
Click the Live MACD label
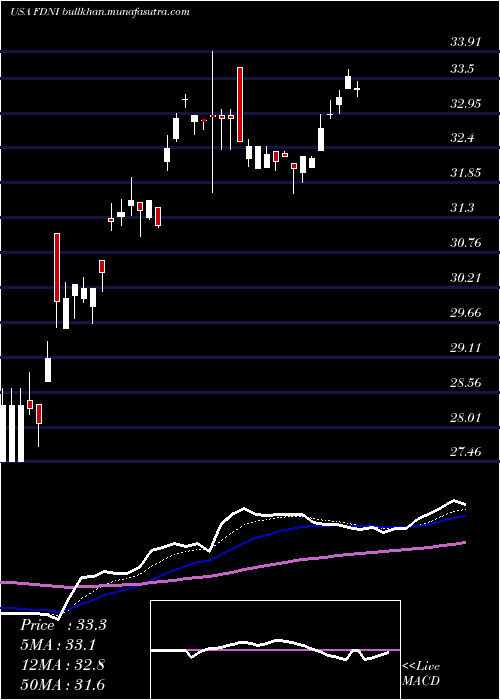coord(421,674)
